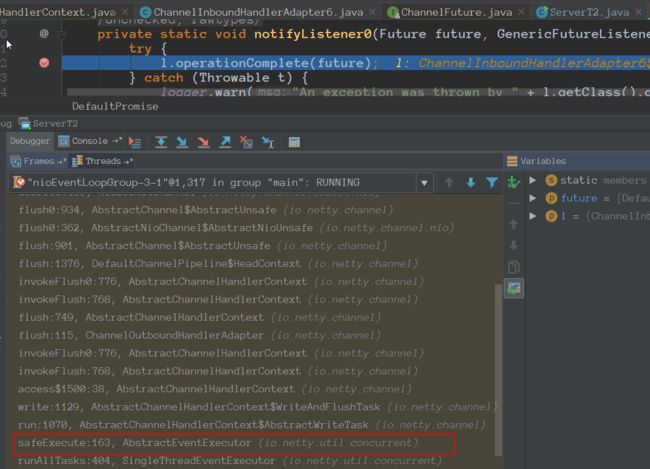Toggle the breakpoint on operationComplete line
This screenshot has height=469, width=650.
[44, 63]
